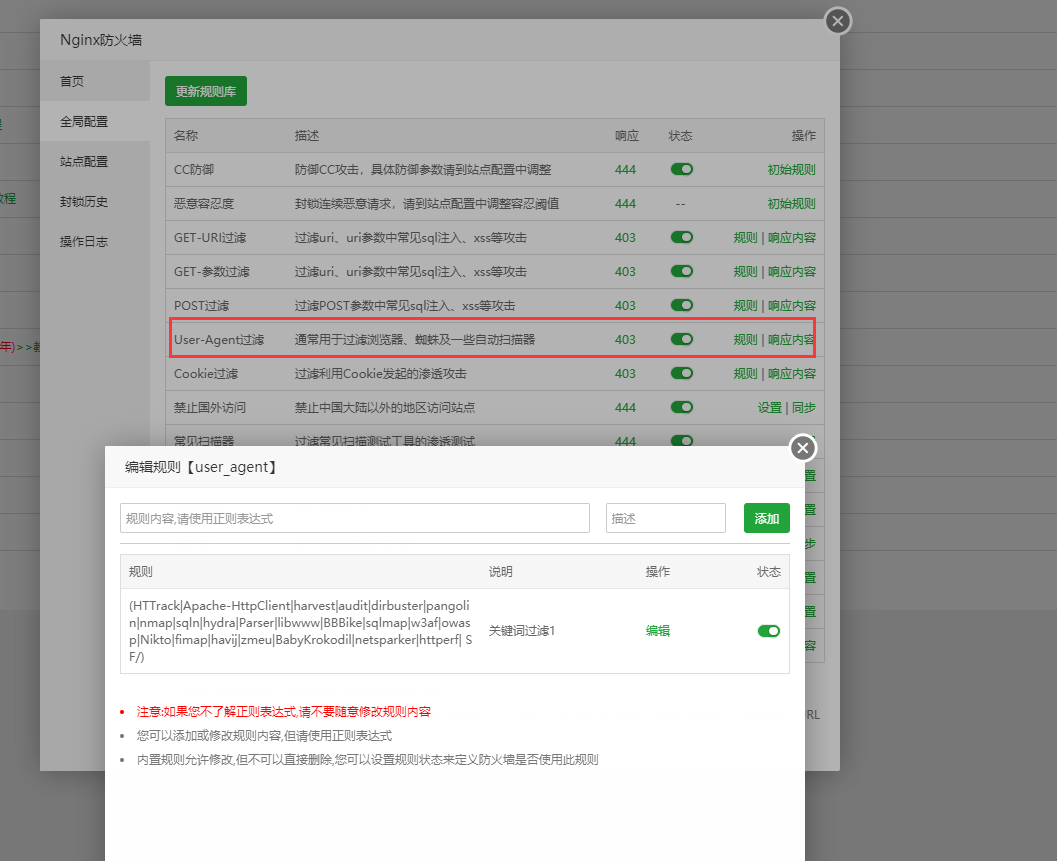Open 规则 link for User-Agent过滤
The width and height of the screenshot is (1057, 861).
(746, 340)
